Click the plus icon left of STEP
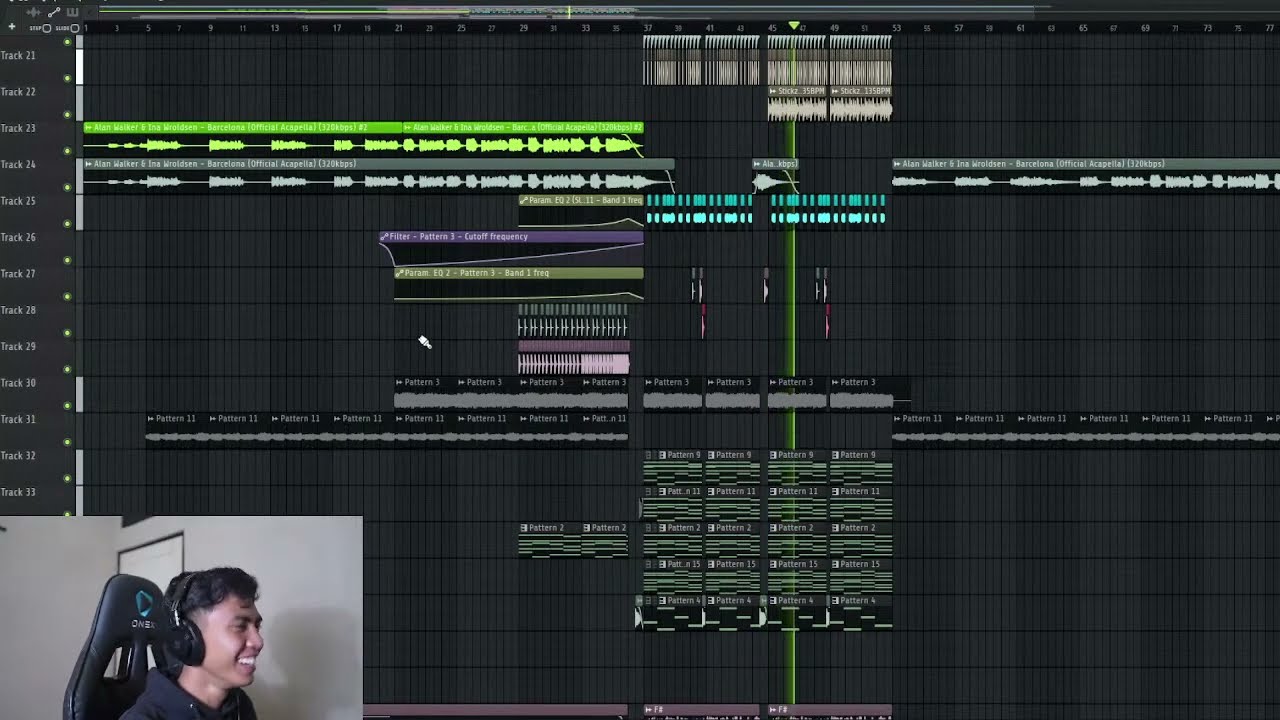This screenshot has height=720, width=1280. pos(12,28)
